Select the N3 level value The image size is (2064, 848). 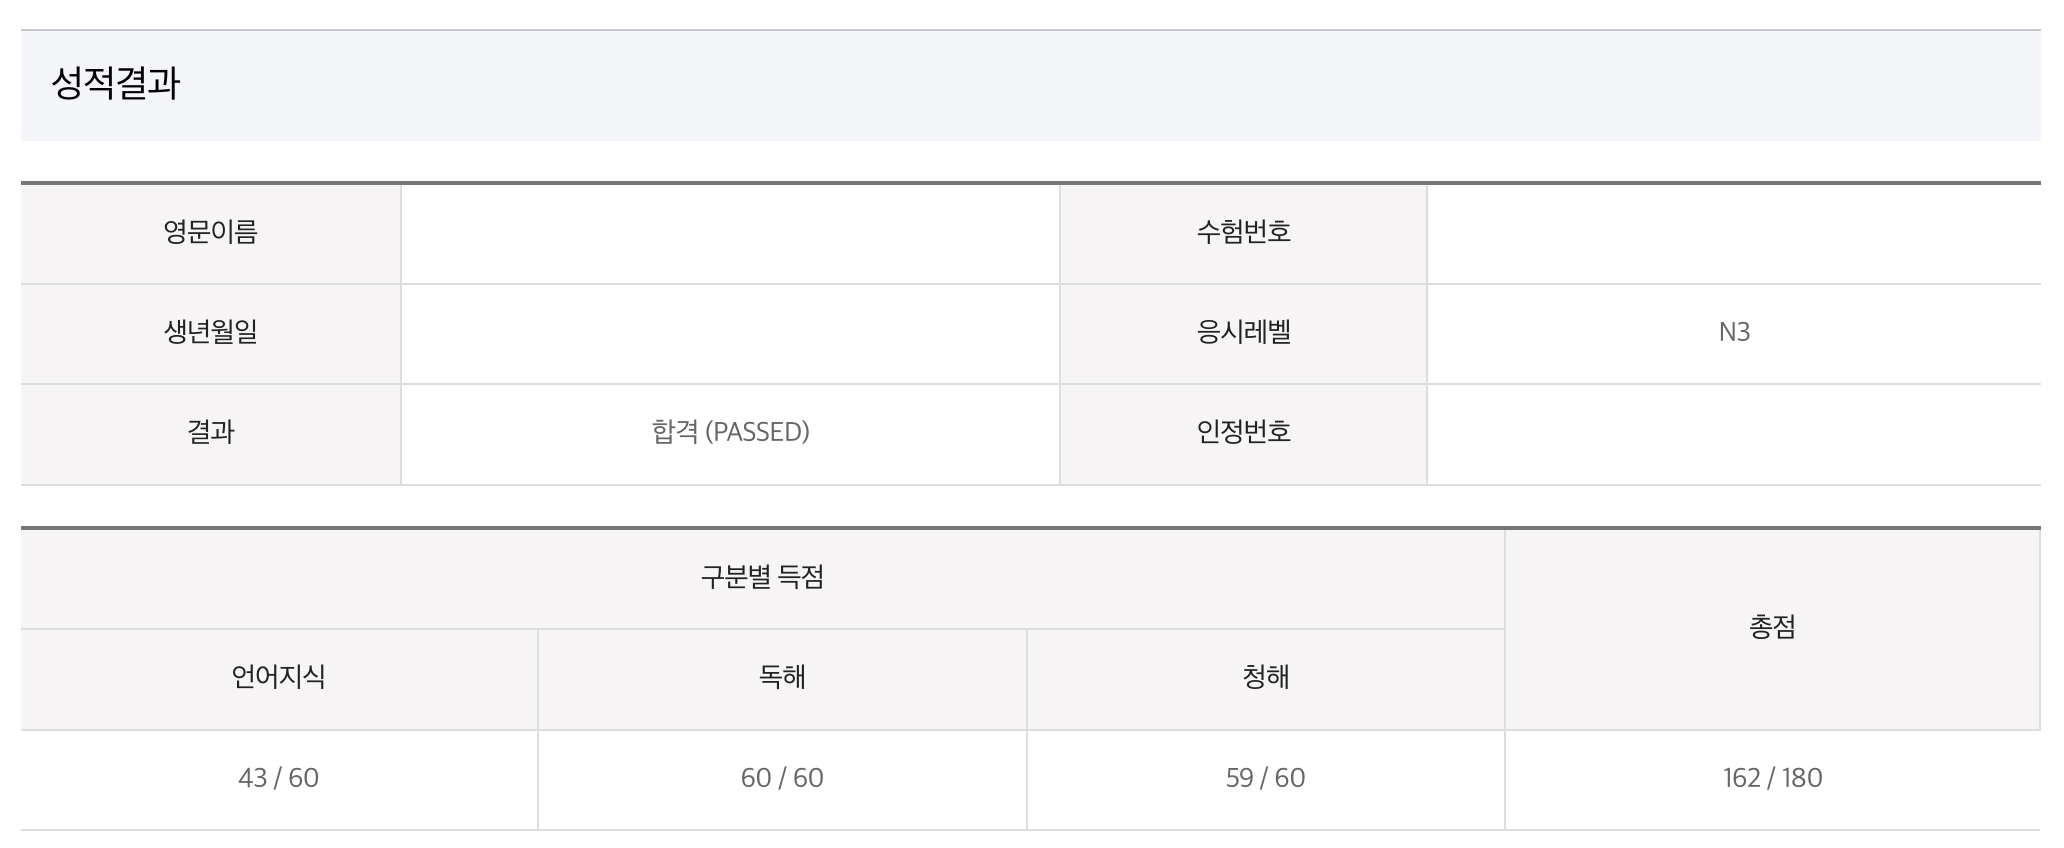[1734, 332]
